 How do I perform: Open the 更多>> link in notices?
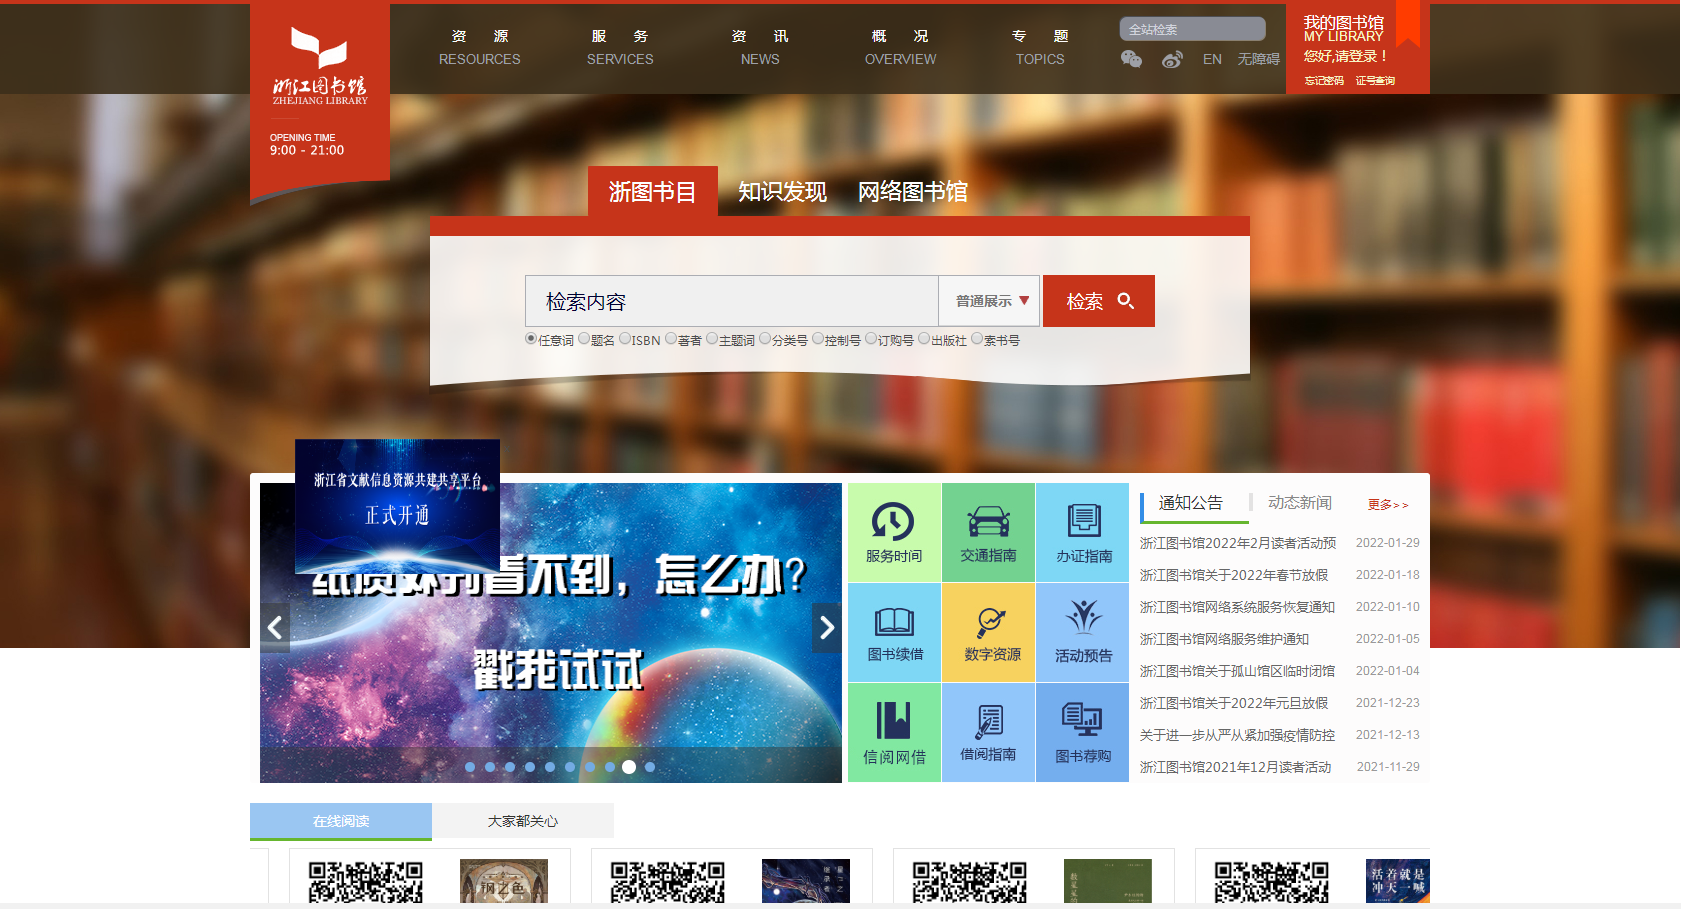click(x=1388, y=505)
